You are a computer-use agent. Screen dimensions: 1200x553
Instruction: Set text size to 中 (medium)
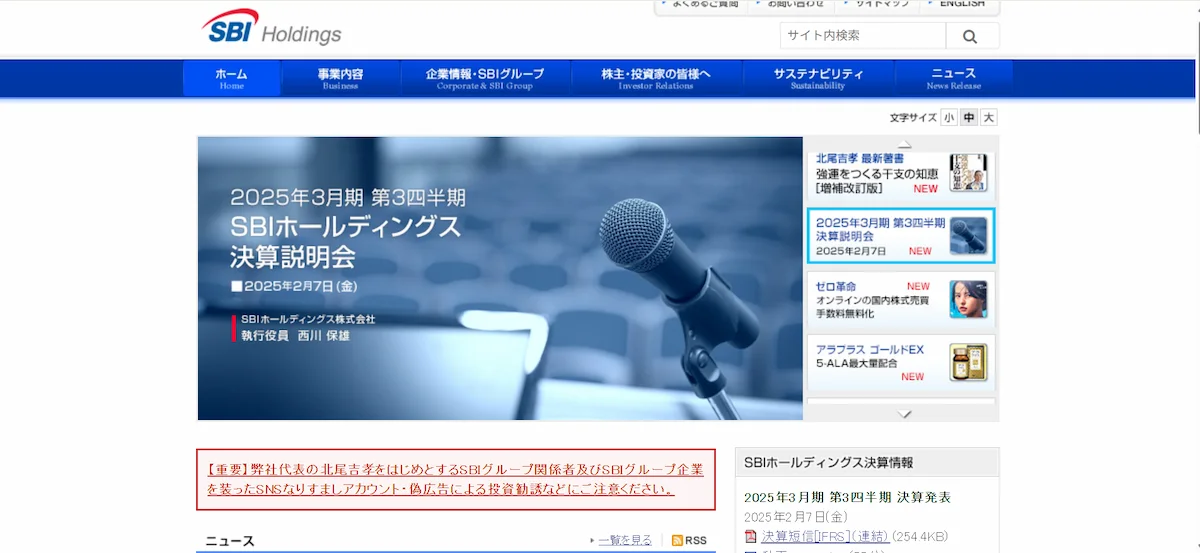pos(969,117)
